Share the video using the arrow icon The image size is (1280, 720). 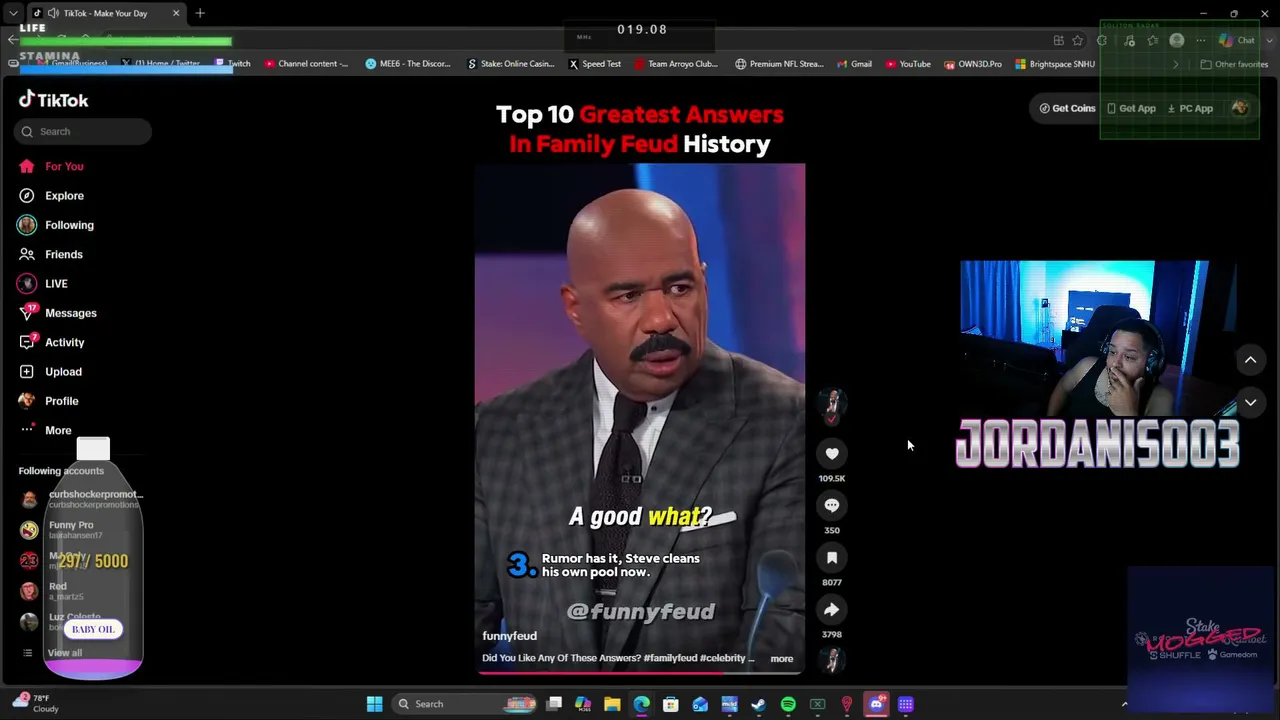pyautogui.click(x=832, y=610)
